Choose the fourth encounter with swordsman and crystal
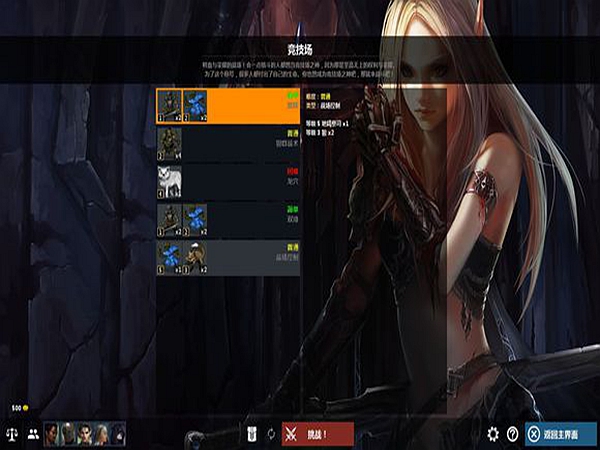The image size is (600, 450). 228,220
